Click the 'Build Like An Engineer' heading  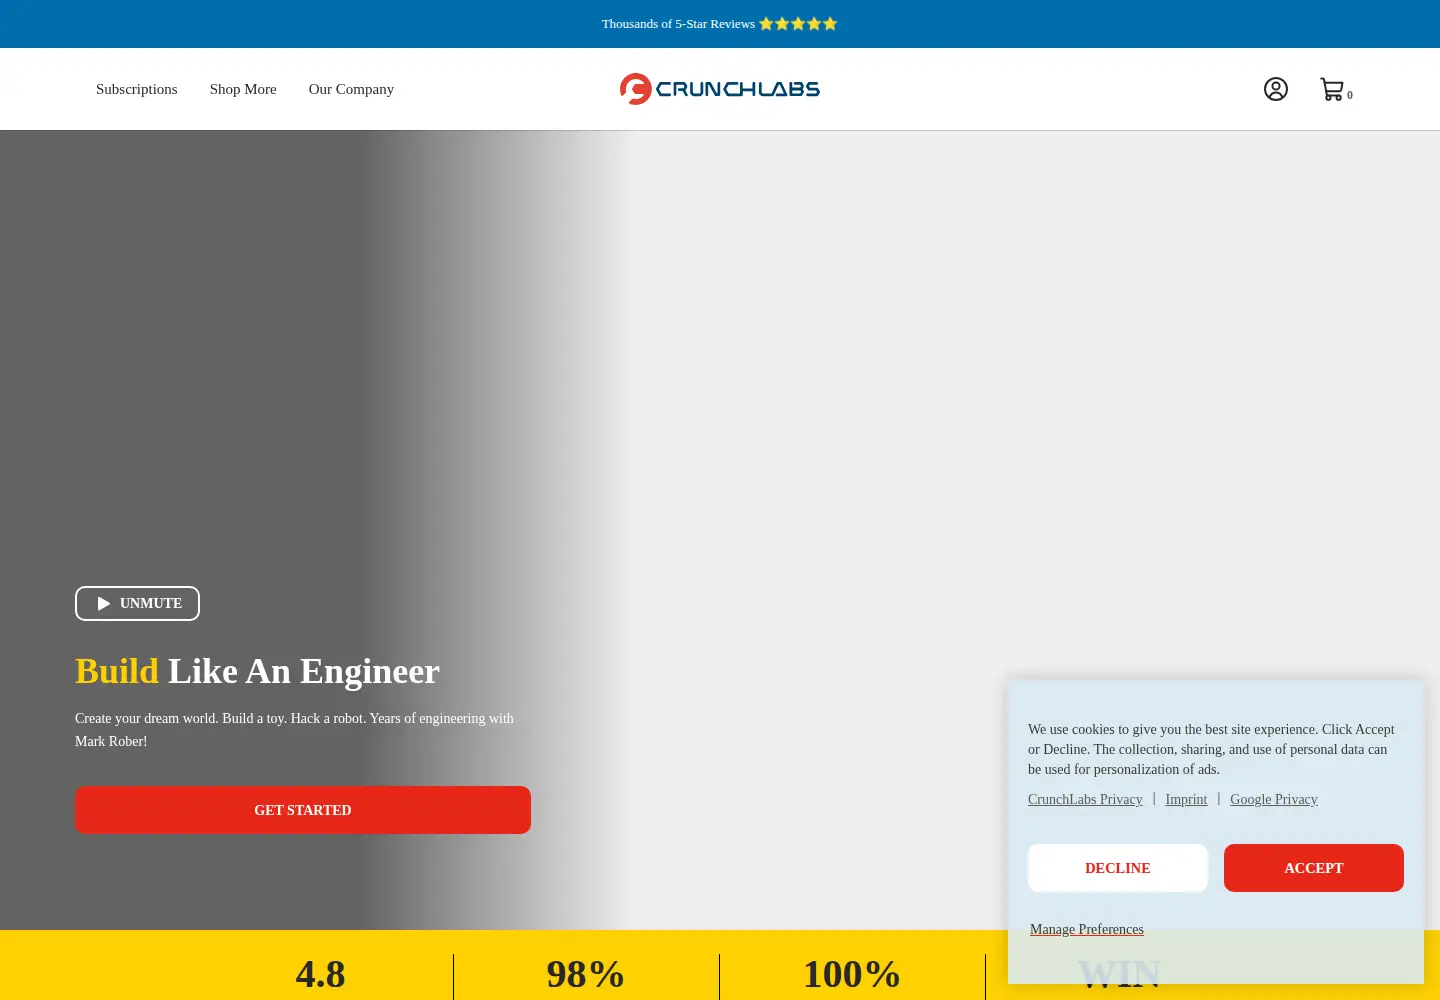(257, 671)
